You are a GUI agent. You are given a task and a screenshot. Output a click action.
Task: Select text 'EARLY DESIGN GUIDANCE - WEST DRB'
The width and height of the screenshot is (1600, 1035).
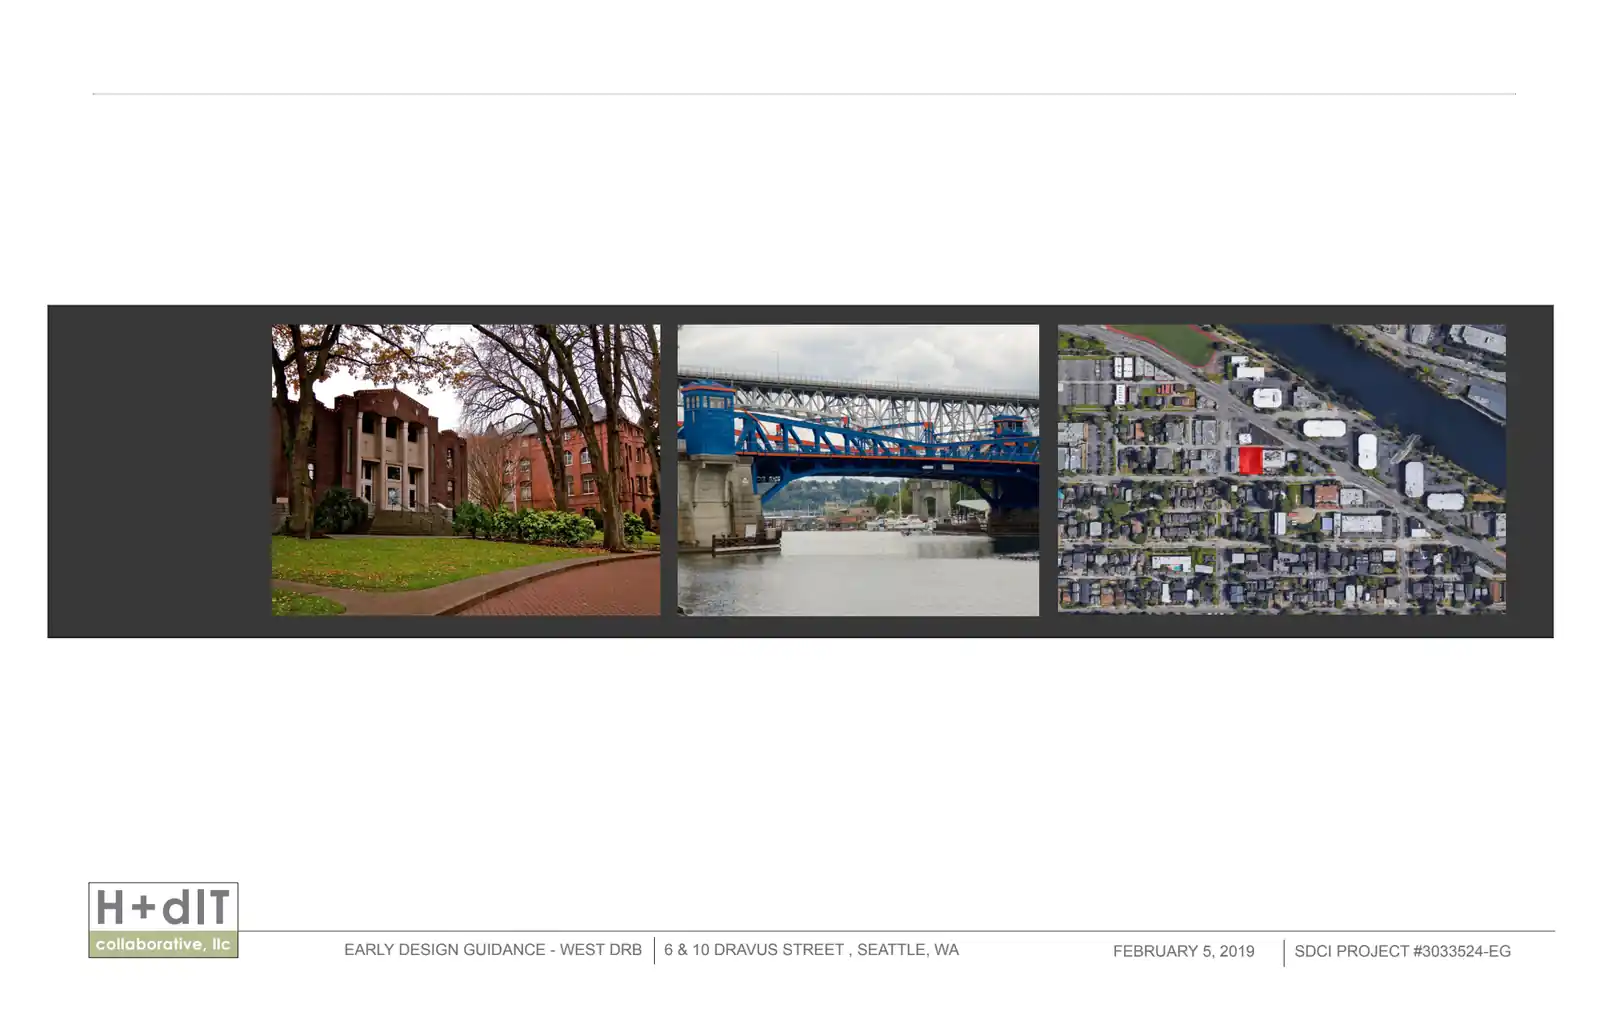(493, 950)
